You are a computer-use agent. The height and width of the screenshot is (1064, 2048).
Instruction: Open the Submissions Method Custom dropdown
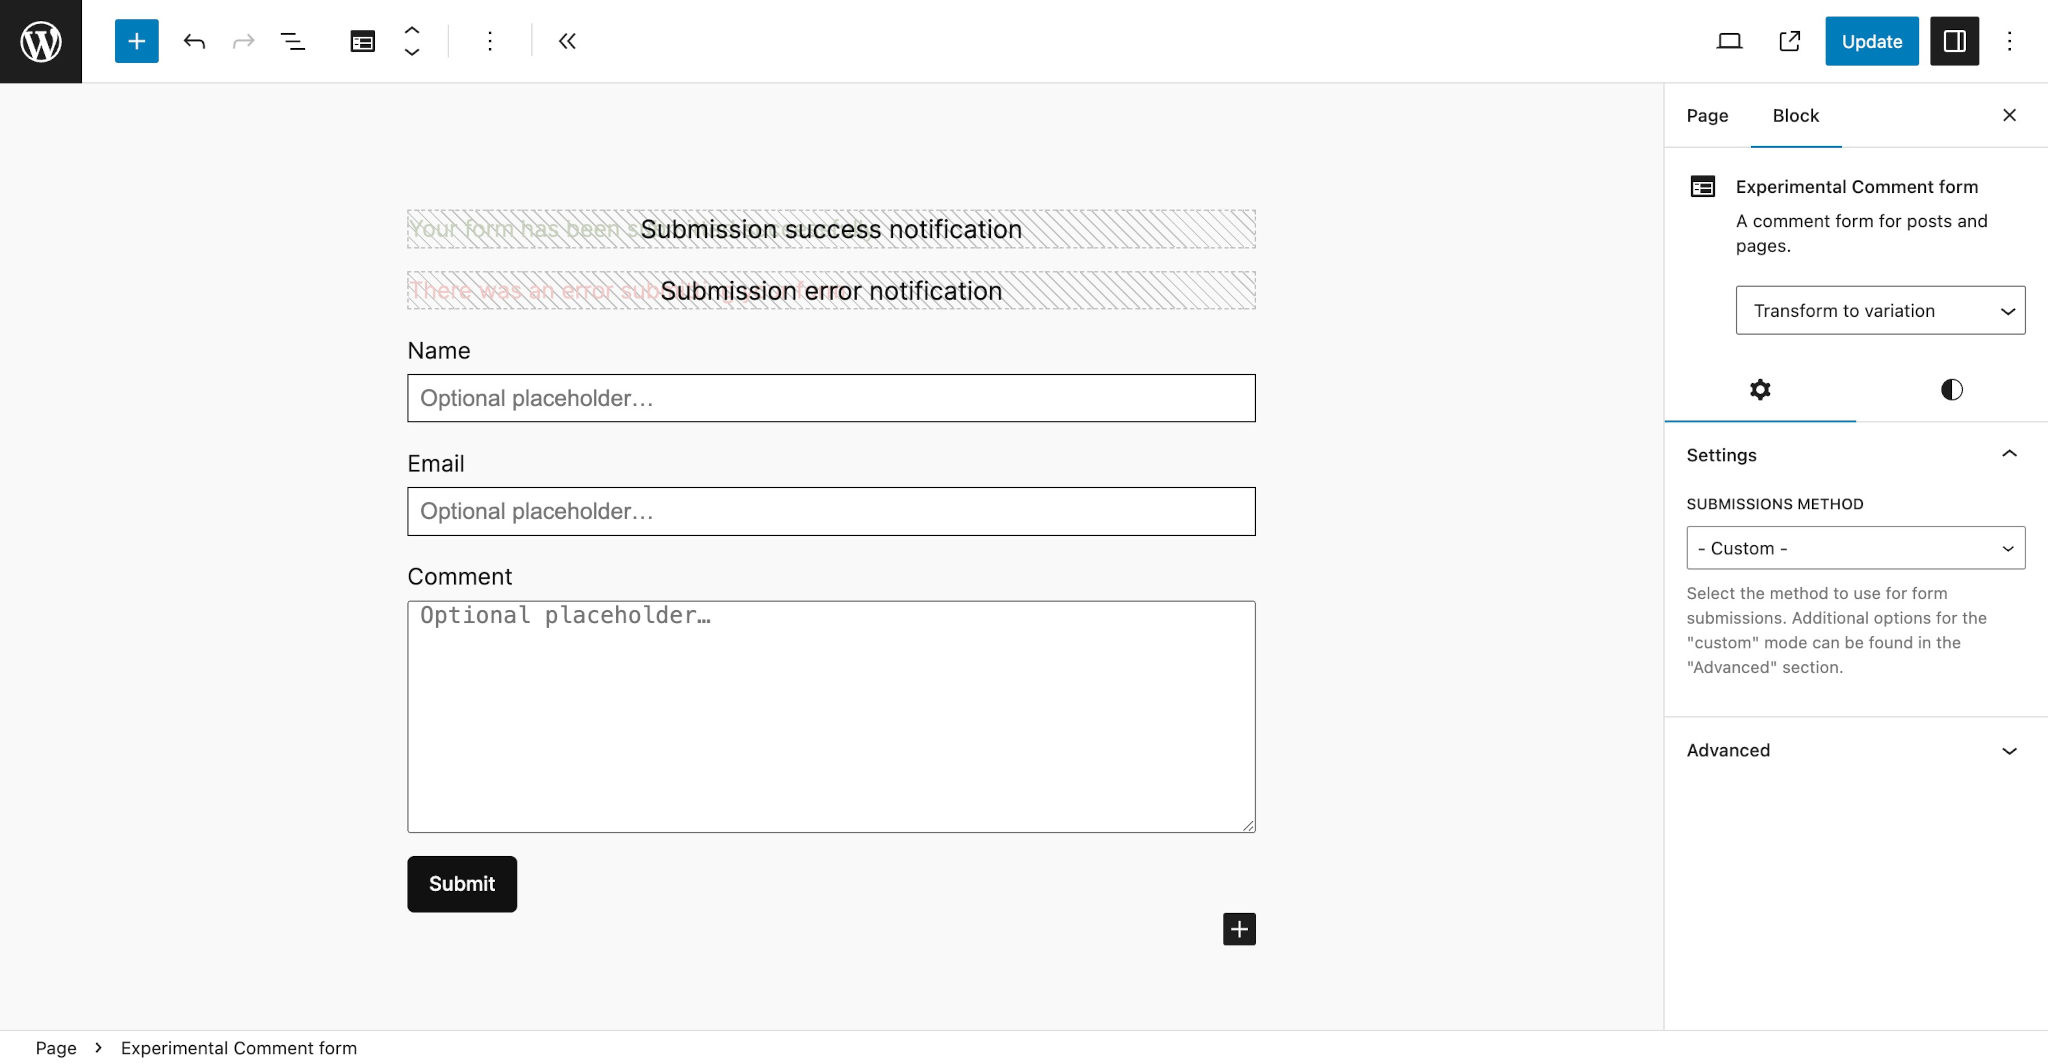click(x=1855, y=548)
